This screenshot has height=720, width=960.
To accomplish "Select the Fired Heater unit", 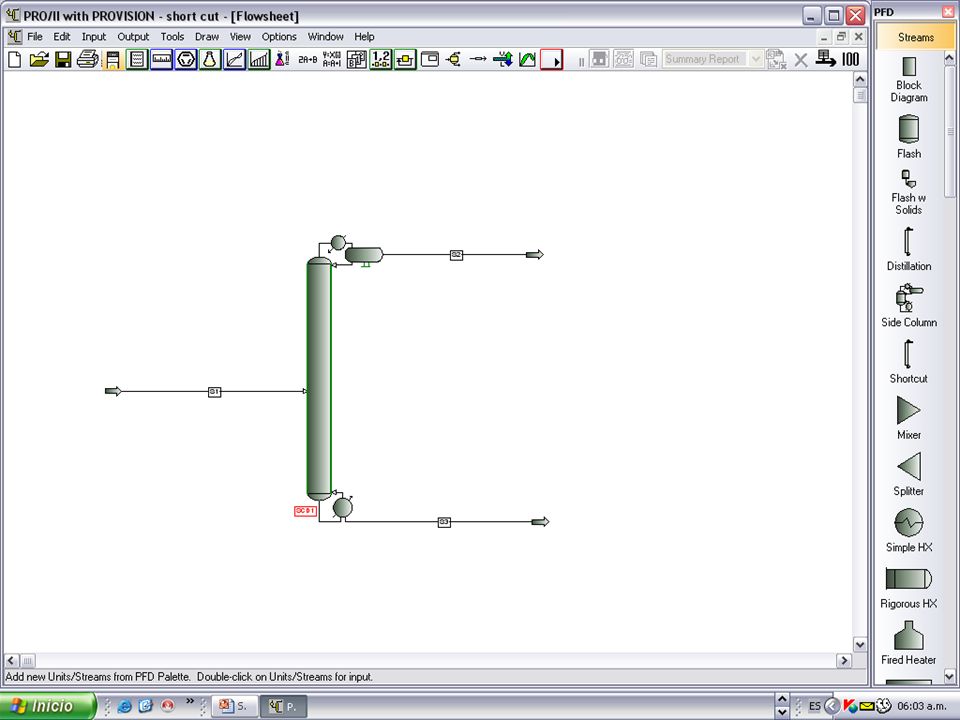I will pyautogui.click(x=909, y=643).
